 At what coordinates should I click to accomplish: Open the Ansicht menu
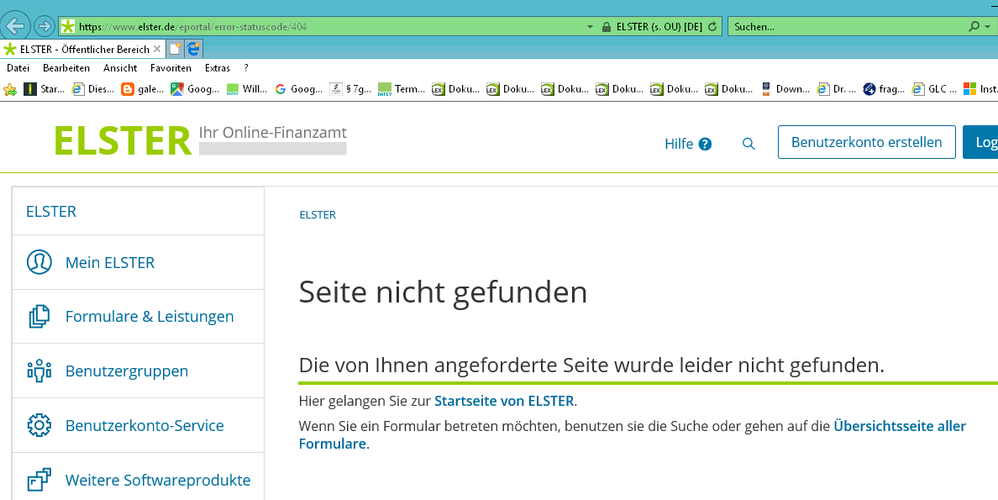point(120,68)
